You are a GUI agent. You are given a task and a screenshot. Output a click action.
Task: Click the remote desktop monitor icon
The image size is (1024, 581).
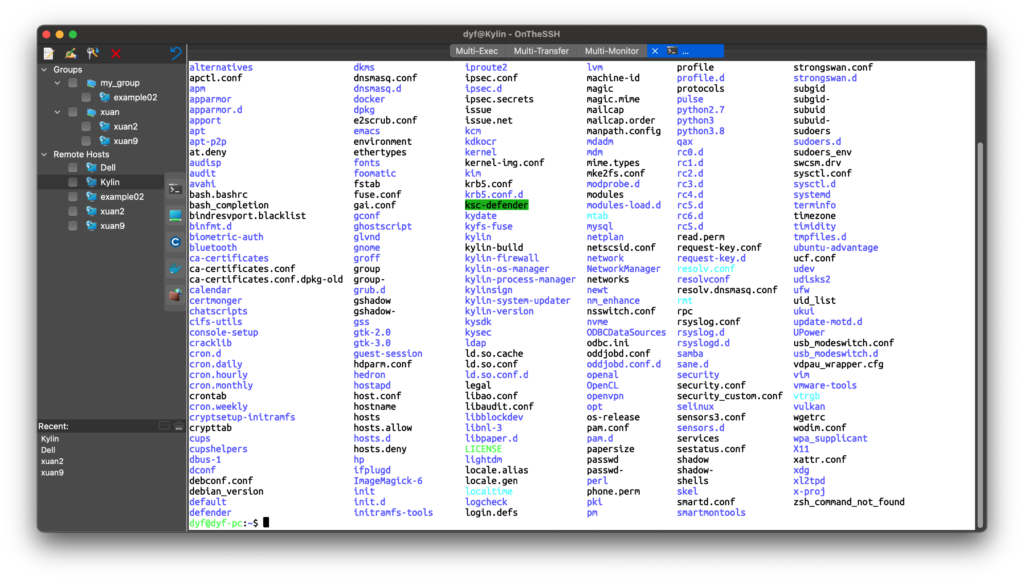(175, 215)
